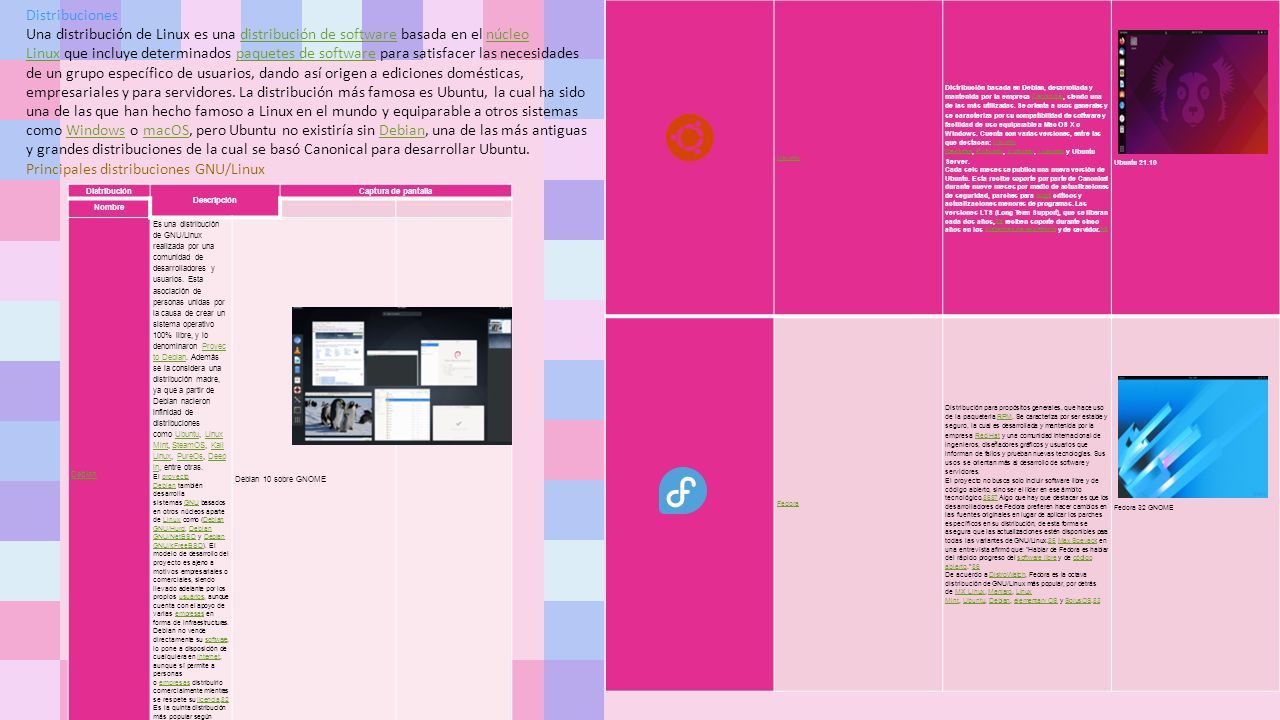1280x720 pixels.
Task: Click the 'Principales distribuciones GNU/Linux' heading
Action: pos(145,169)
